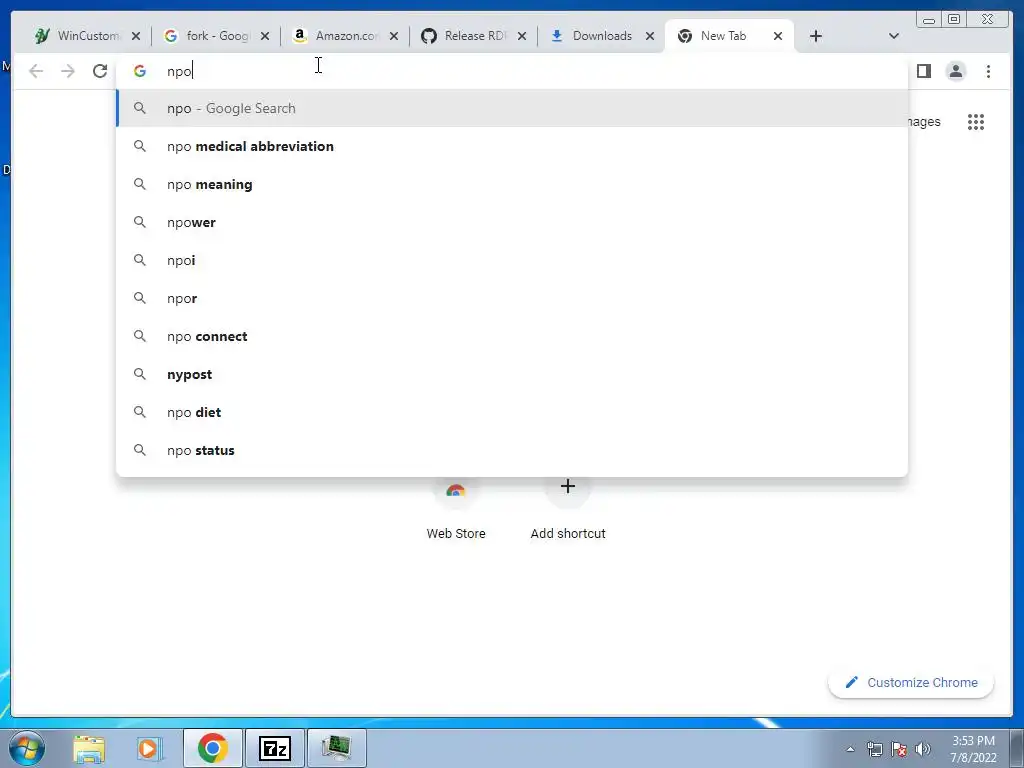
Task: Switch to the Downloads tab
Action: click(x=592, y=36)
